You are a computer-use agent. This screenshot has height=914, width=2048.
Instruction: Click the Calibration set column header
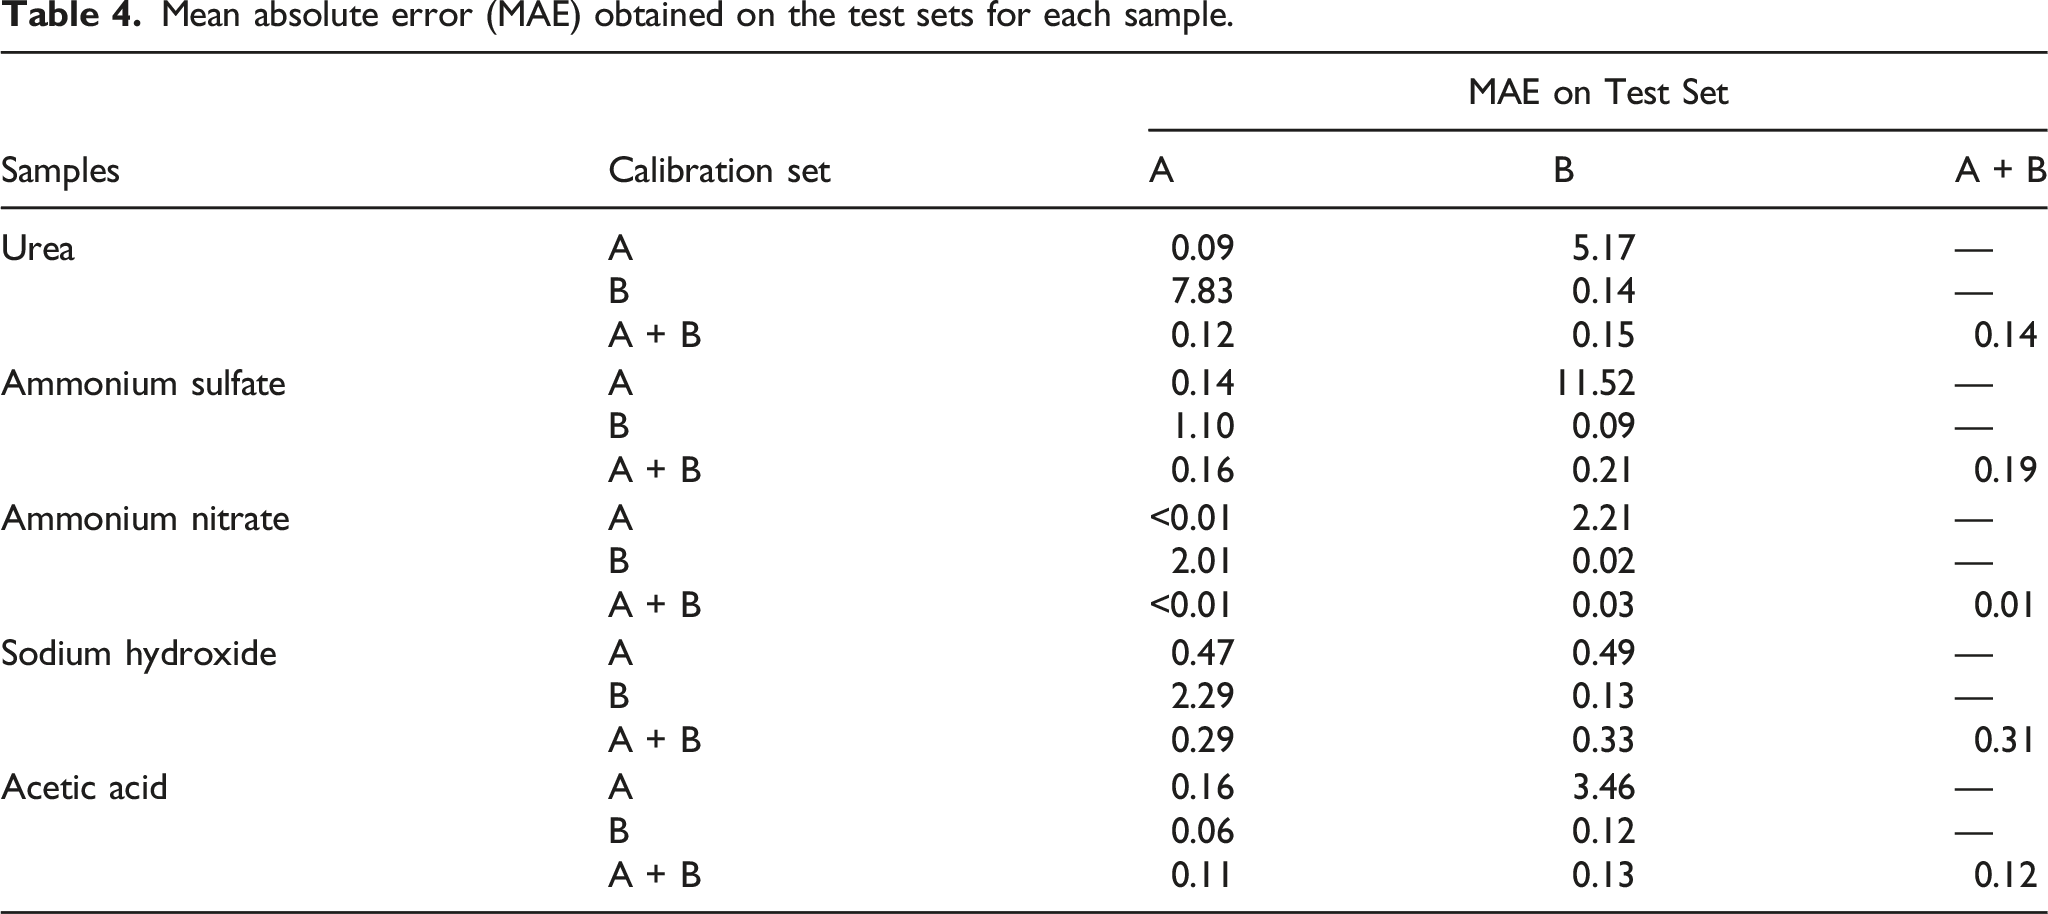point(719,171)
